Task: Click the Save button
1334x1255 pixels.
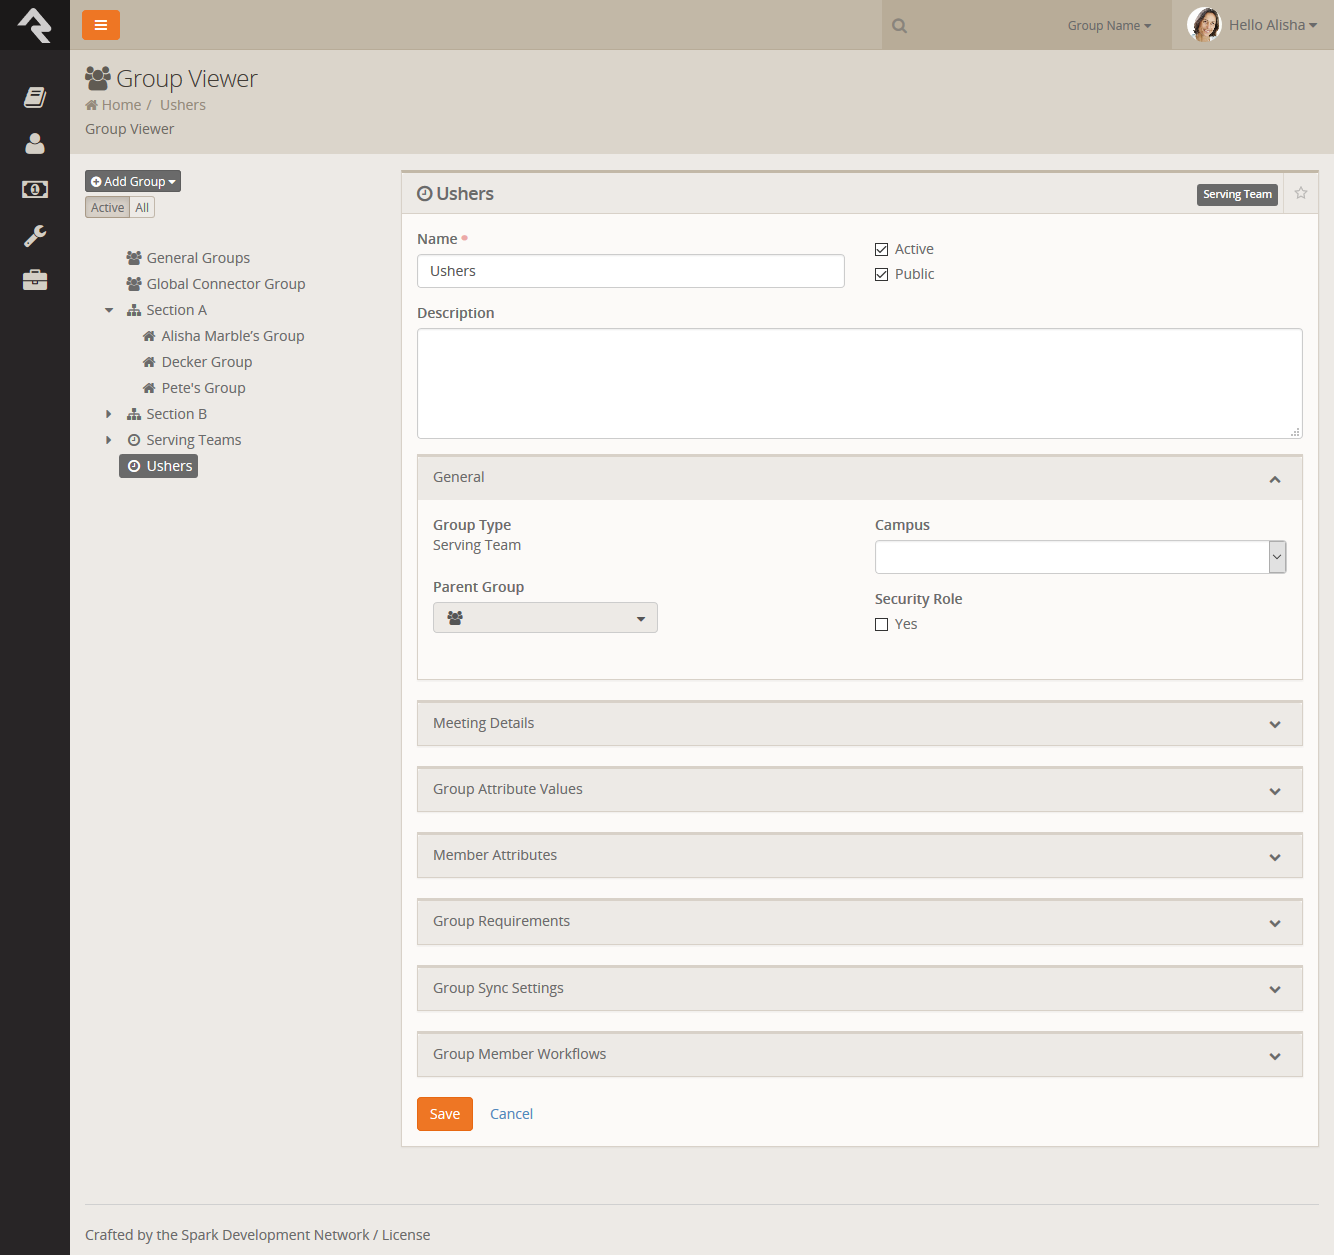Action: tap(445, 1114)
